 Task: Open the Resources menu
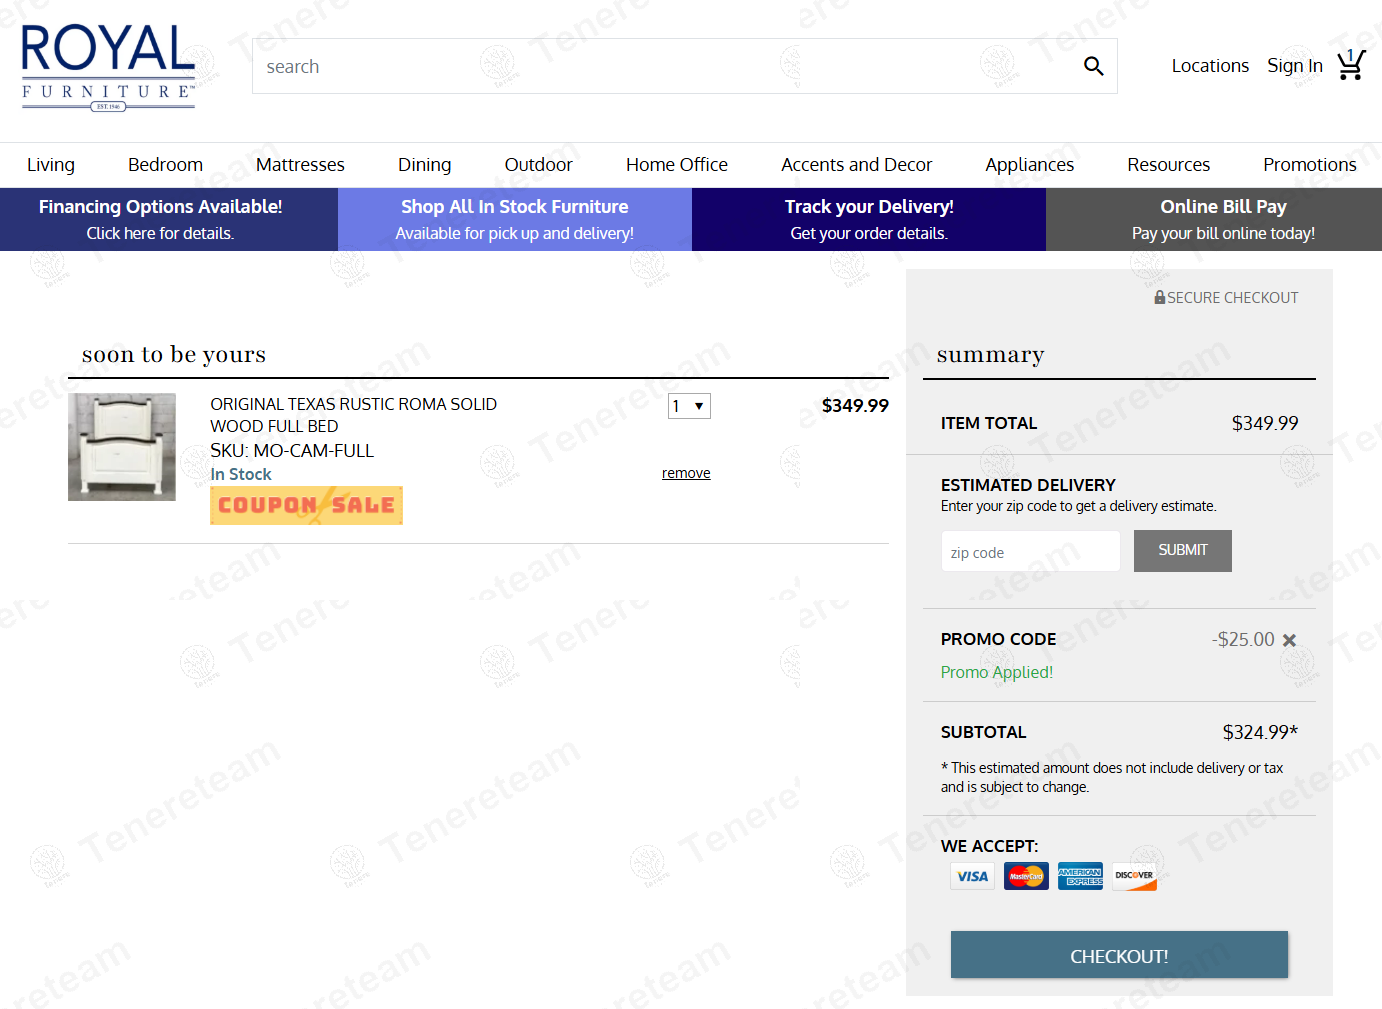1169,165
